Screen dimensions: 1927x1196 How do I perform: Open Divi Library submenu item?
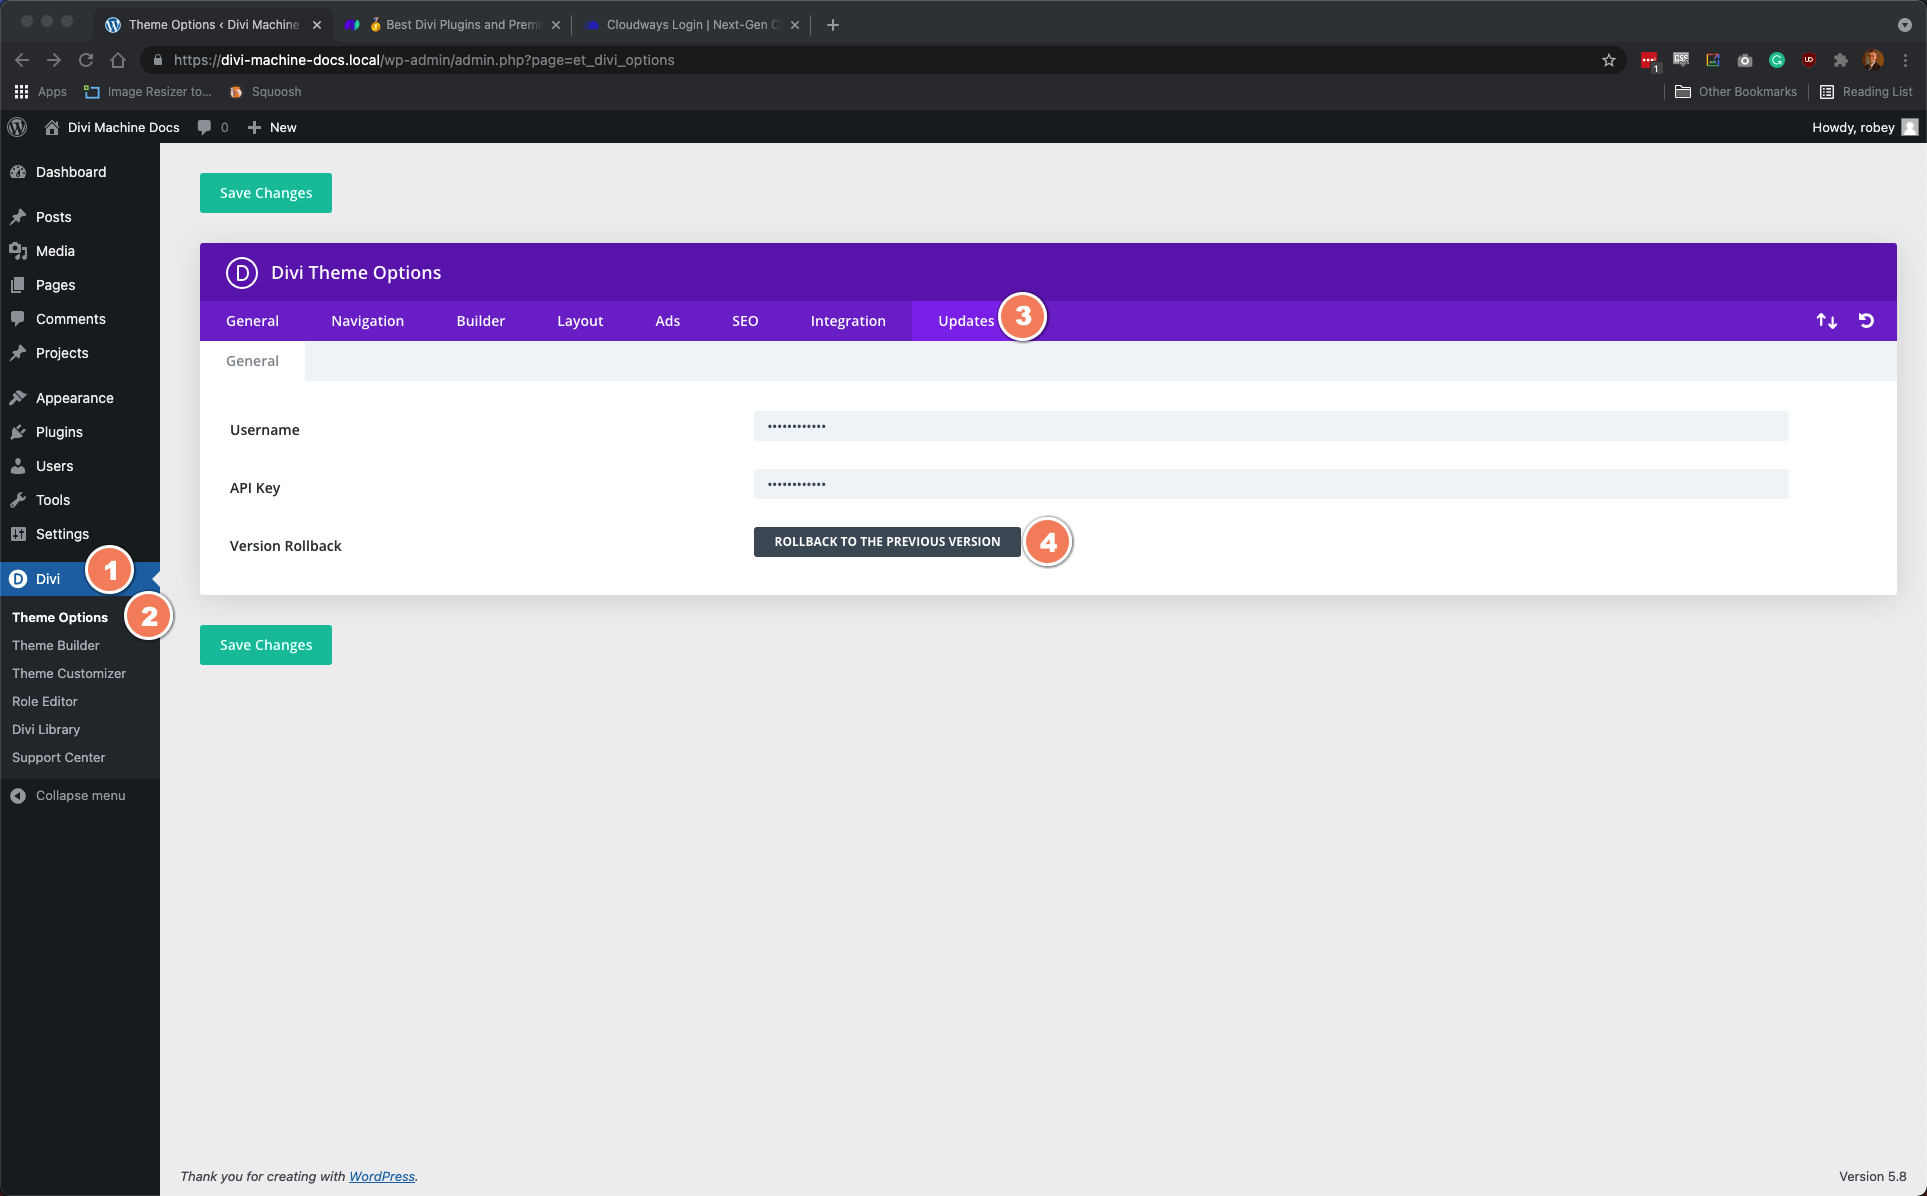(x=46, y=730)
